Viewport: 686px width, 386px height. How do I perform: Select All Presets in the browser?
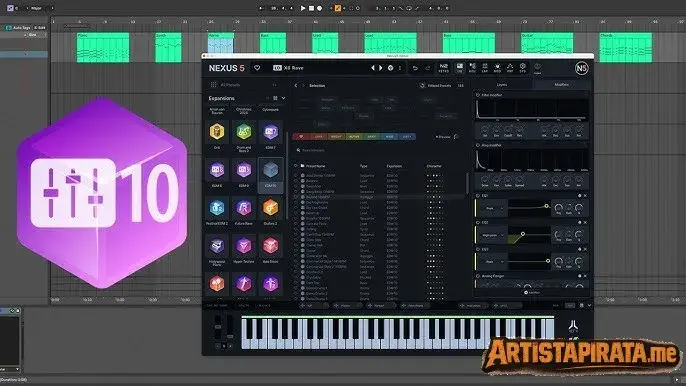coord(230,85)
